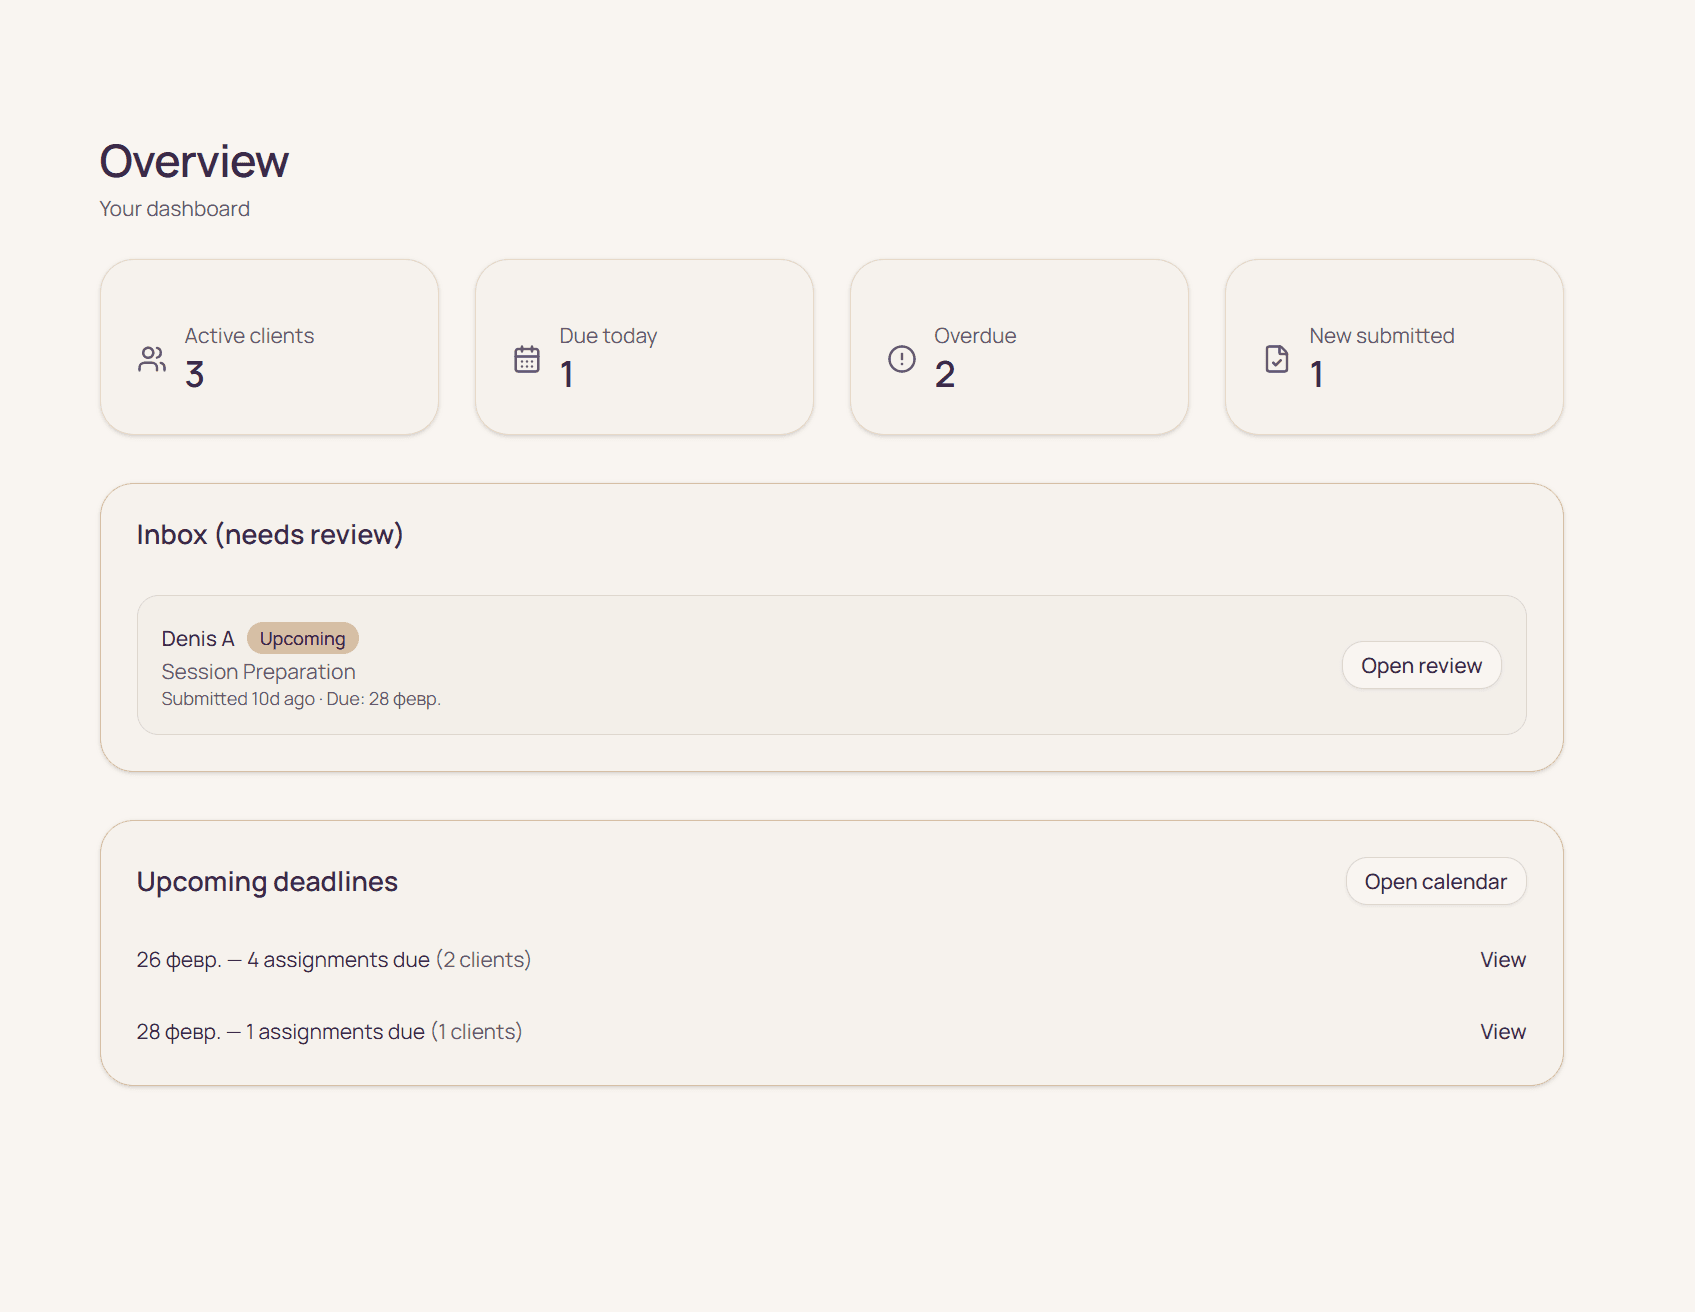Click the New submitted document icon
1695x1312 pixels.
1276,358
